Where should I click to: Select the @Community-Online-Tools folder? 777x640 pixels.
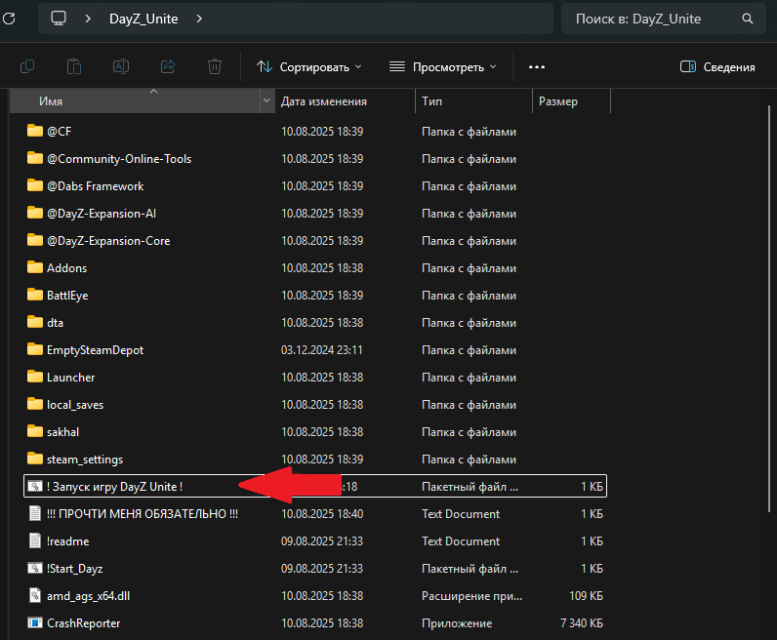click(315, 159)
